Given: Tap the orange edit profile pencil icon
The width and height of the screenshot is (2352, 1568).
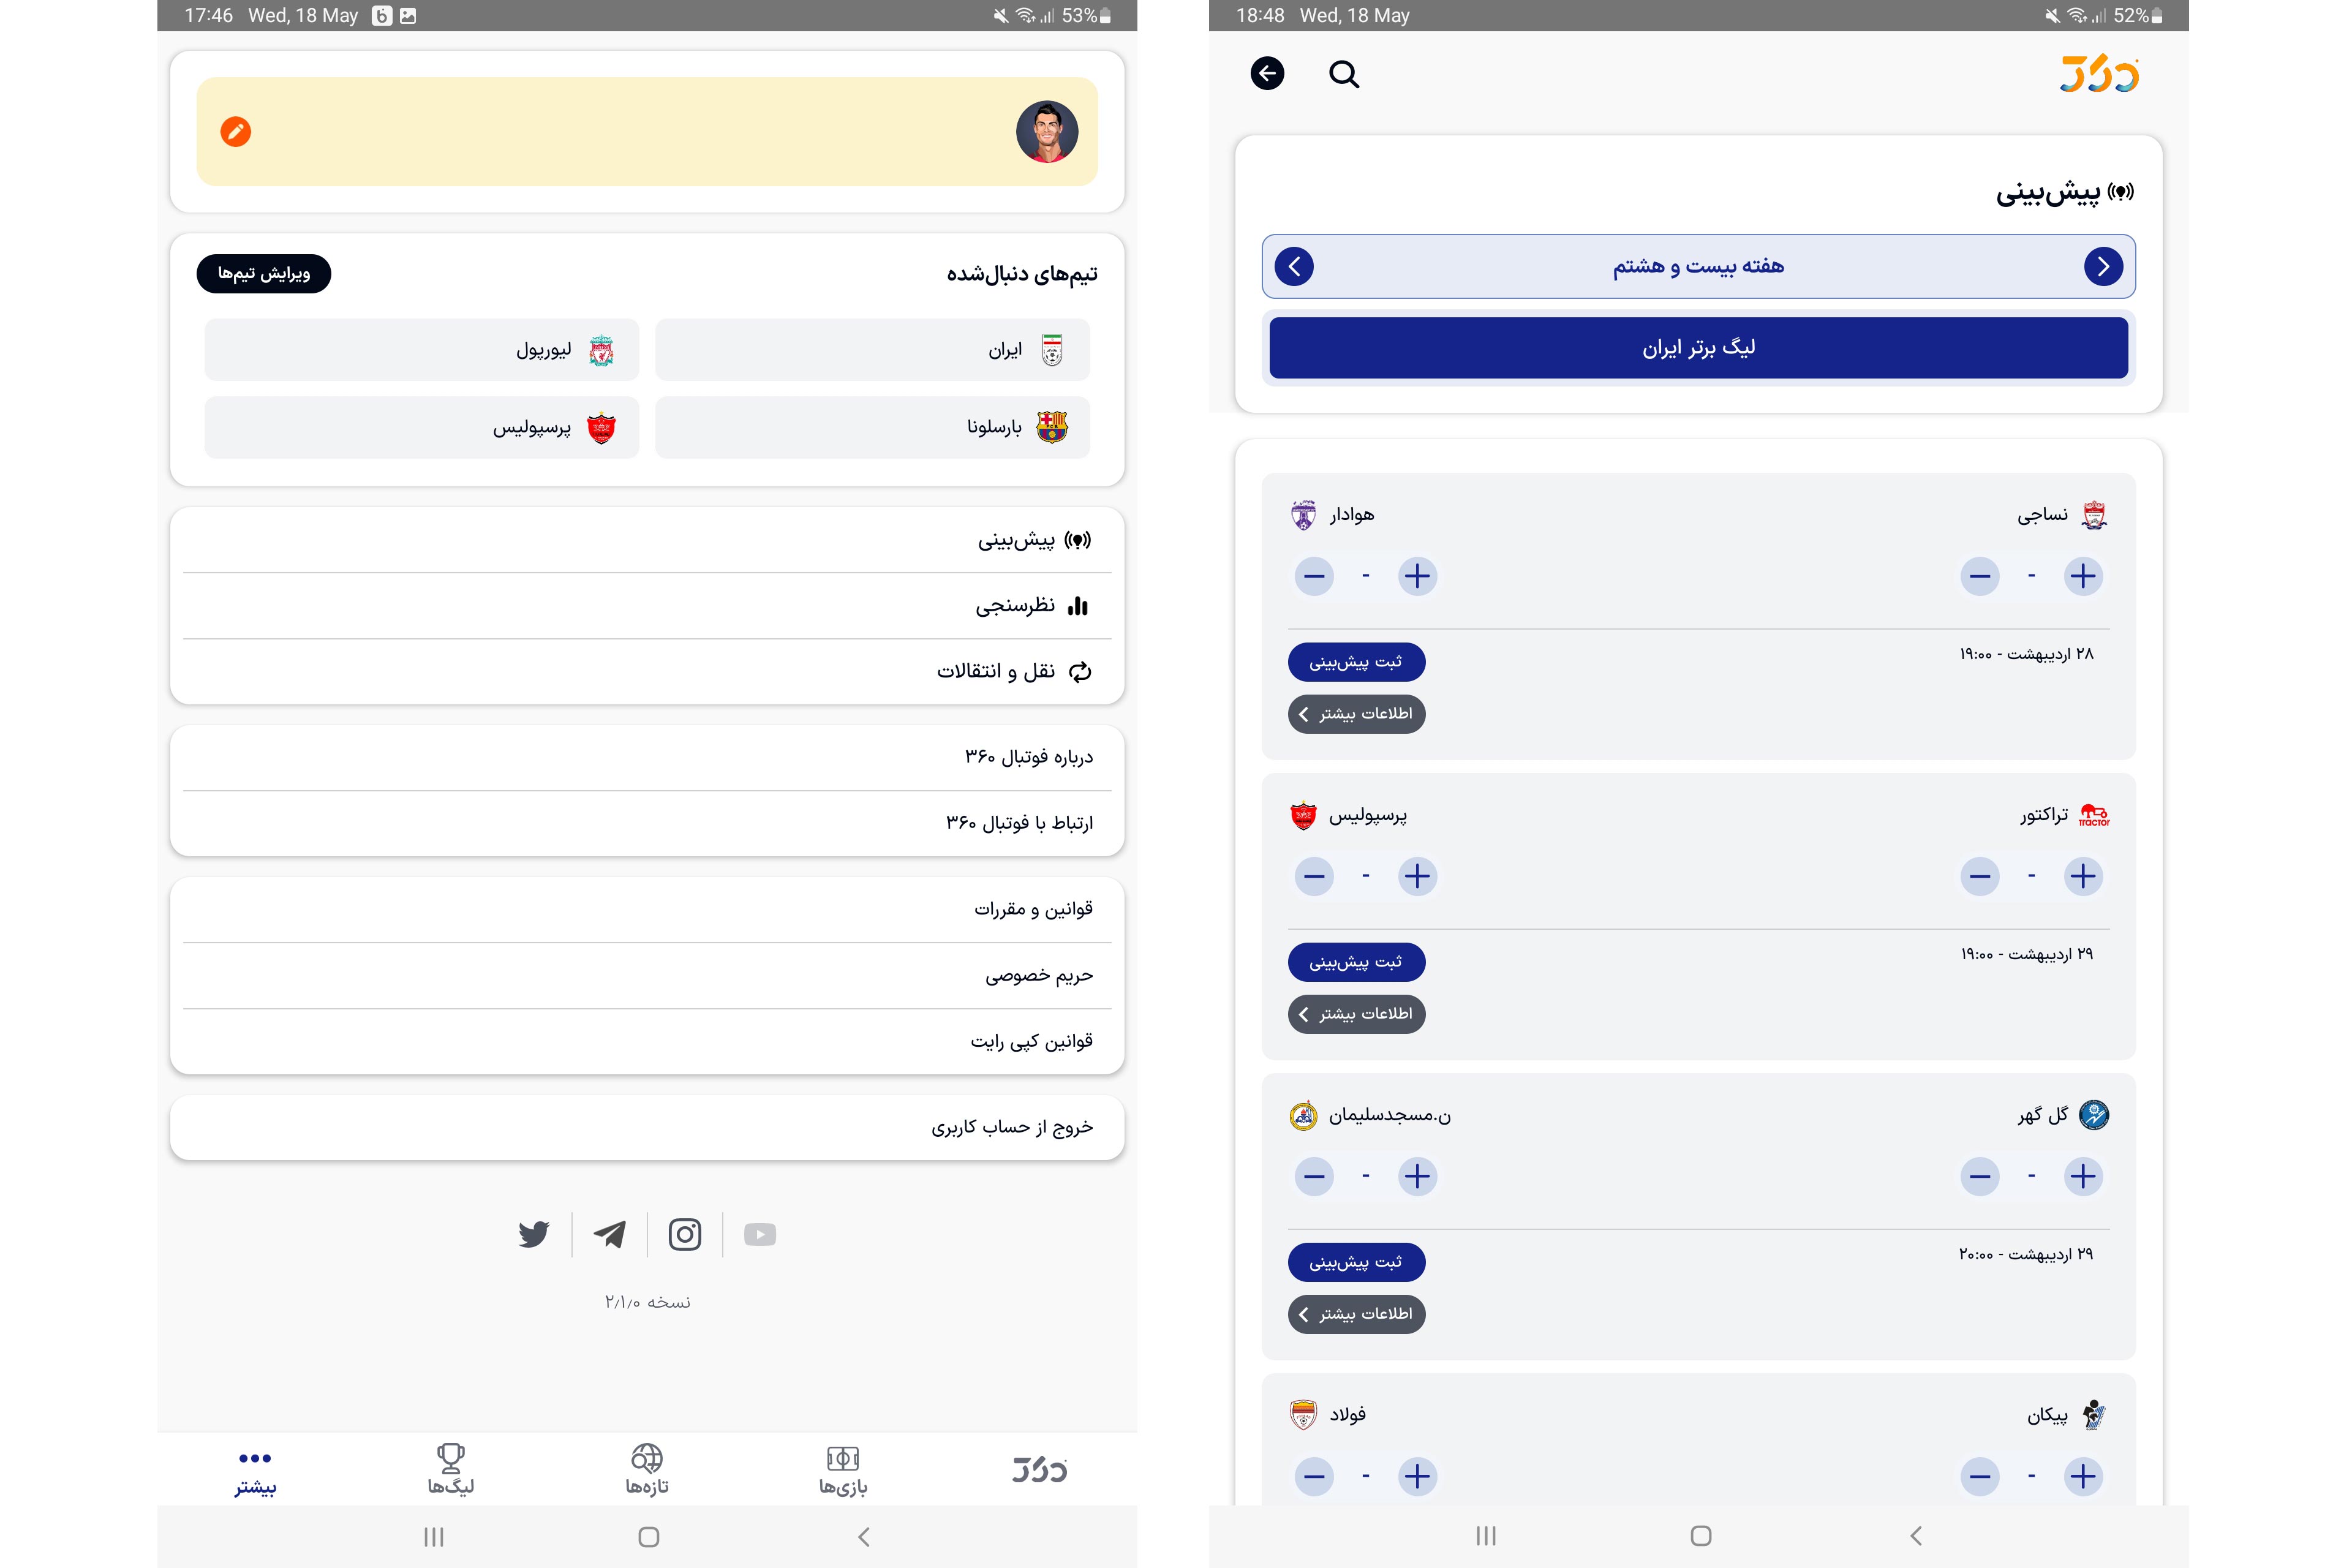Looking at the screenshot, I should pyautogui.click(x=236, y=132).
